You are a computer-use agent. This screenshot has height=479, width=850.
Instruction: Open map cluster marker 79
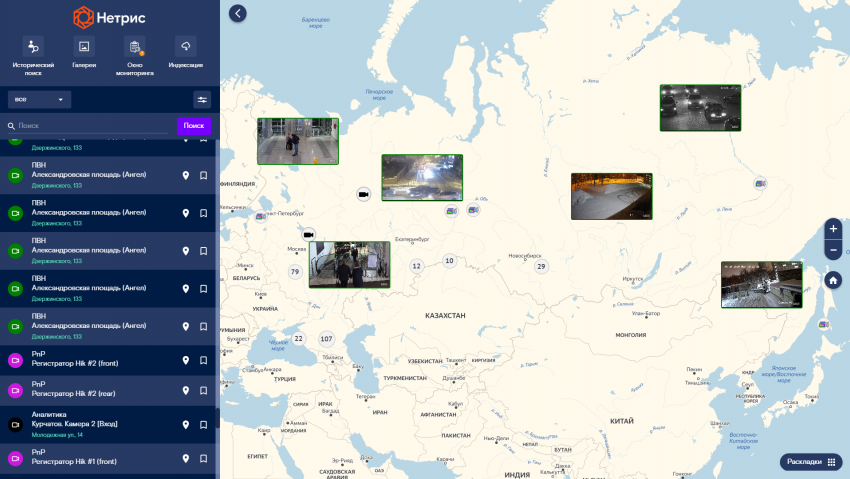pos(295,271)
